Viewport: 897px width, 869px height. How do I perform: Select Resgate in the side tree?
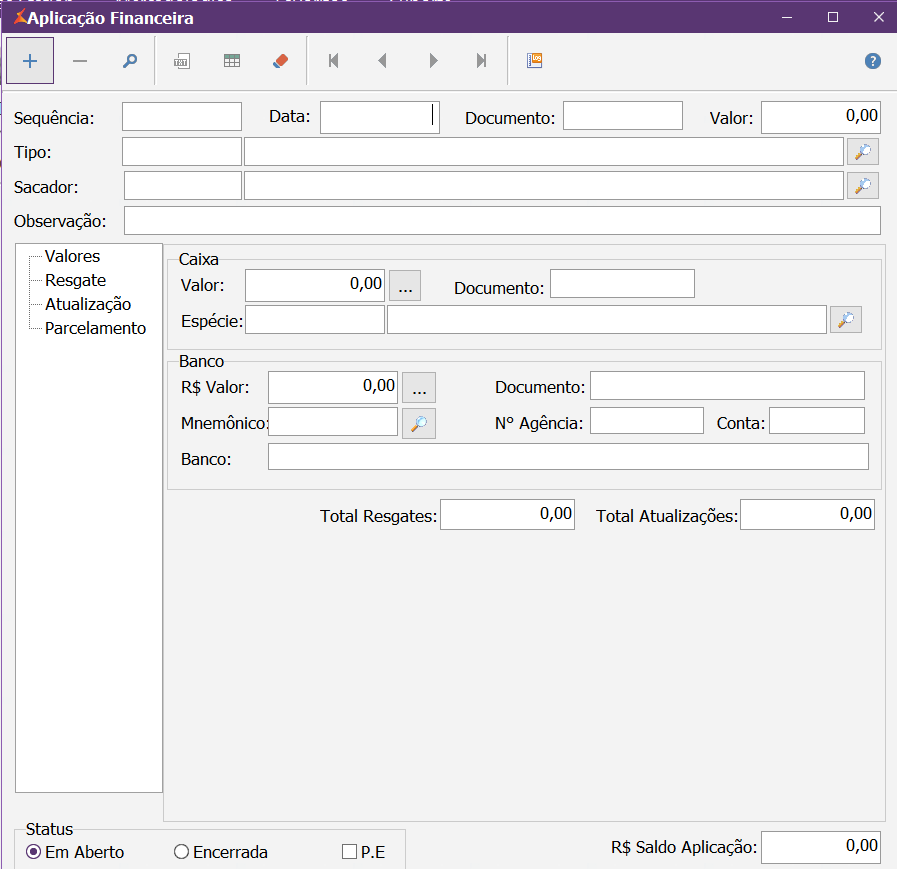pyautogui.click(x=75, y=280)
